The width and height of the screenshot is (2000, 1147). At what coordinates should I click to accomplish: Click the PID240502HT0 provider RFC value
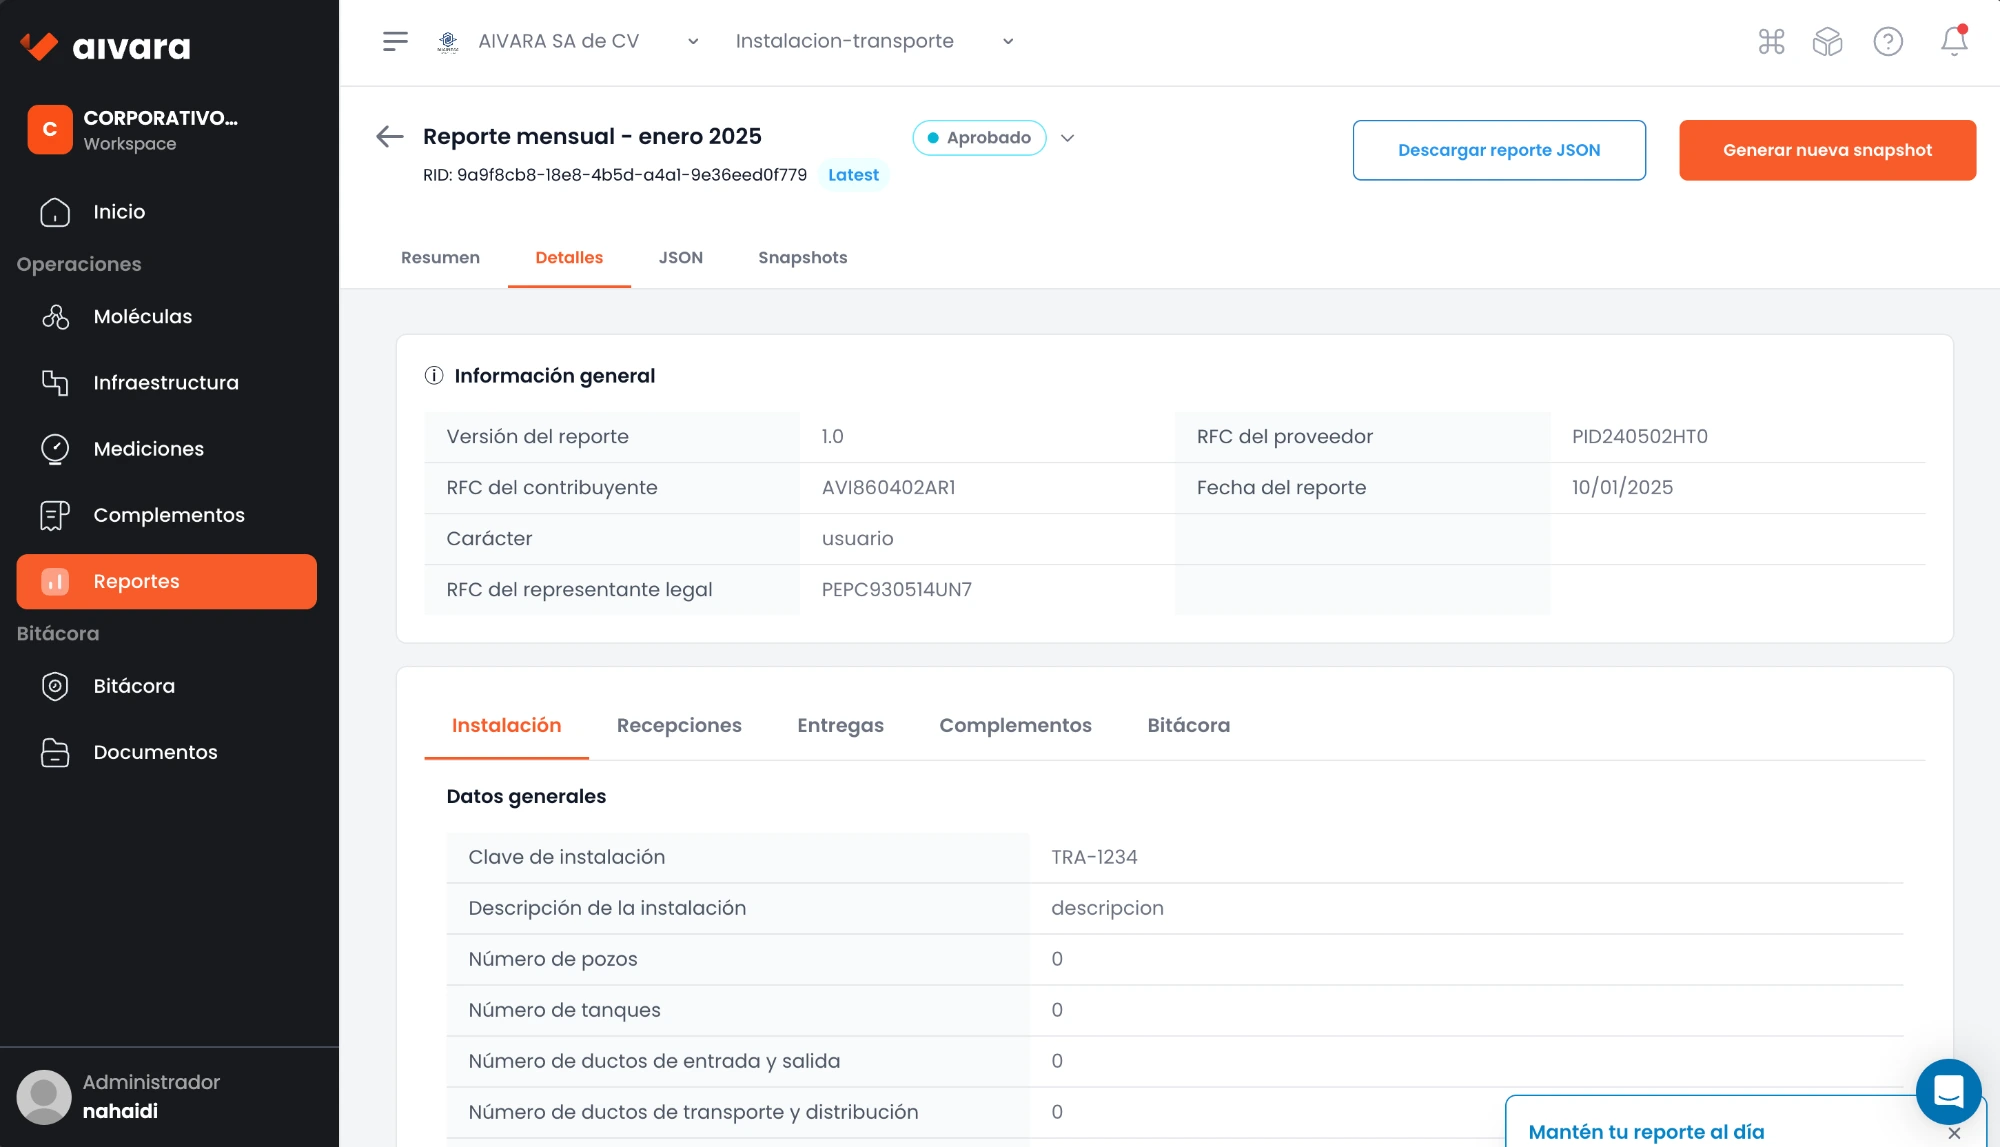click(1640, 437)
